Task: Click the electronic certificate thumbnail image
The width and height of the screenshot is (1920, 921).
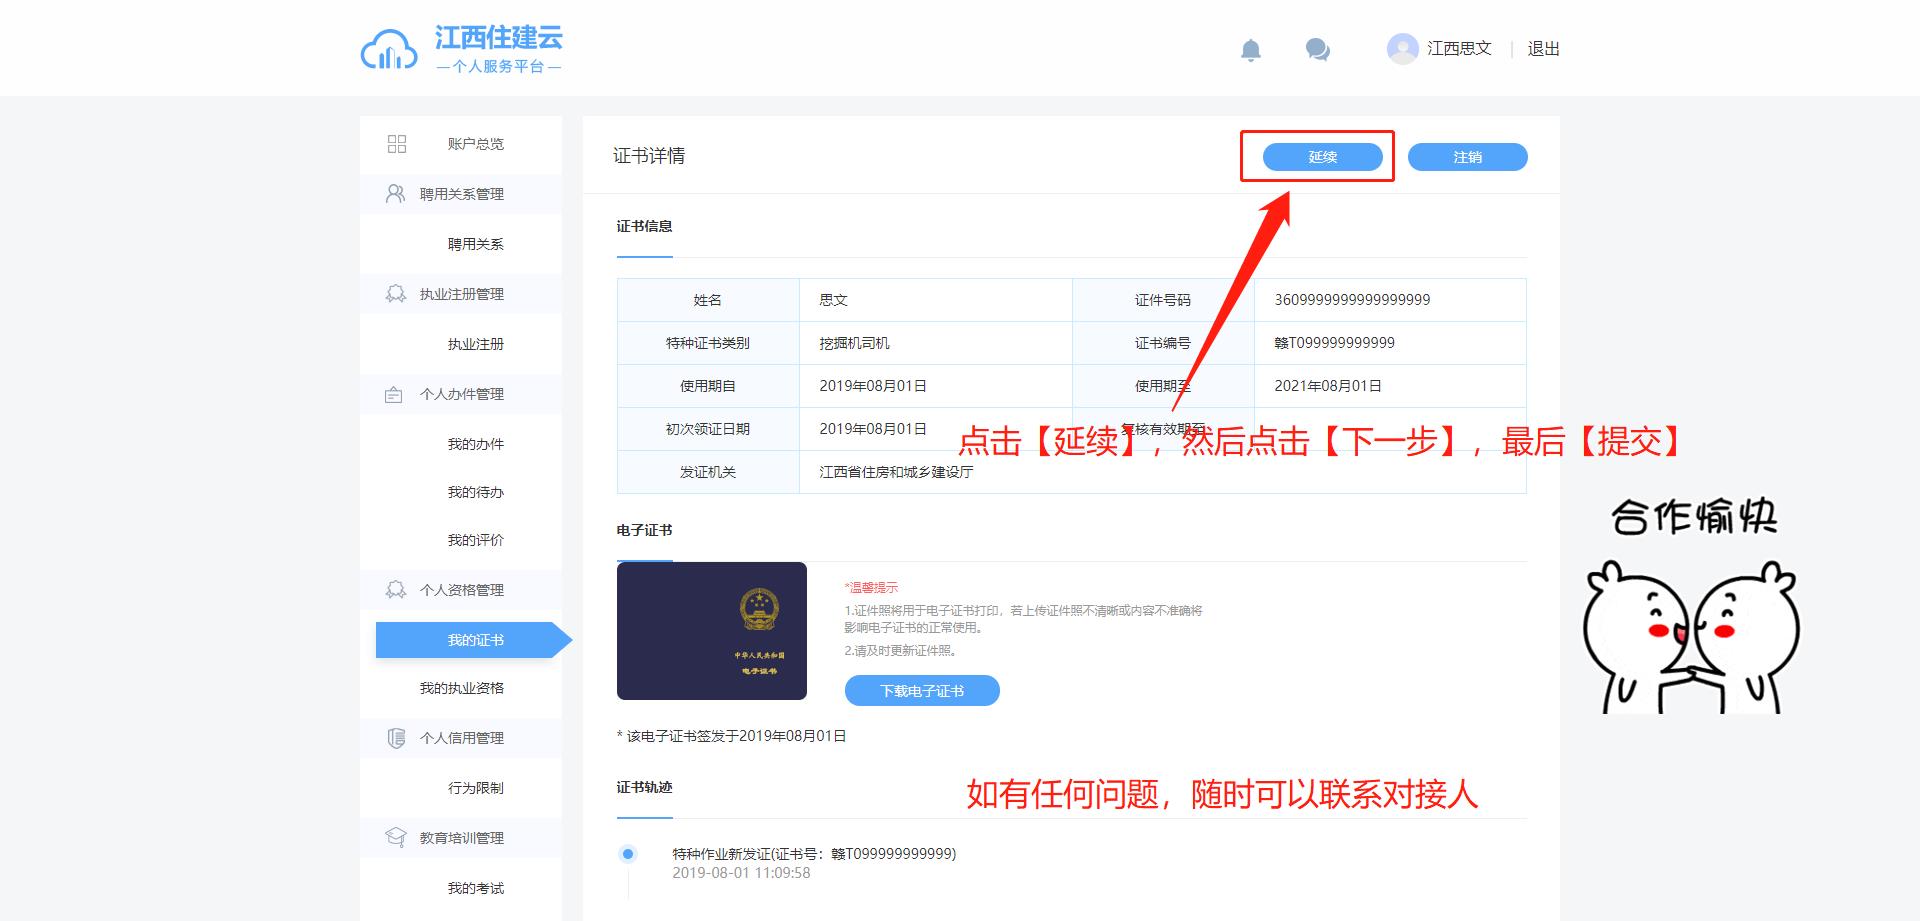Action: coord(711,631)
